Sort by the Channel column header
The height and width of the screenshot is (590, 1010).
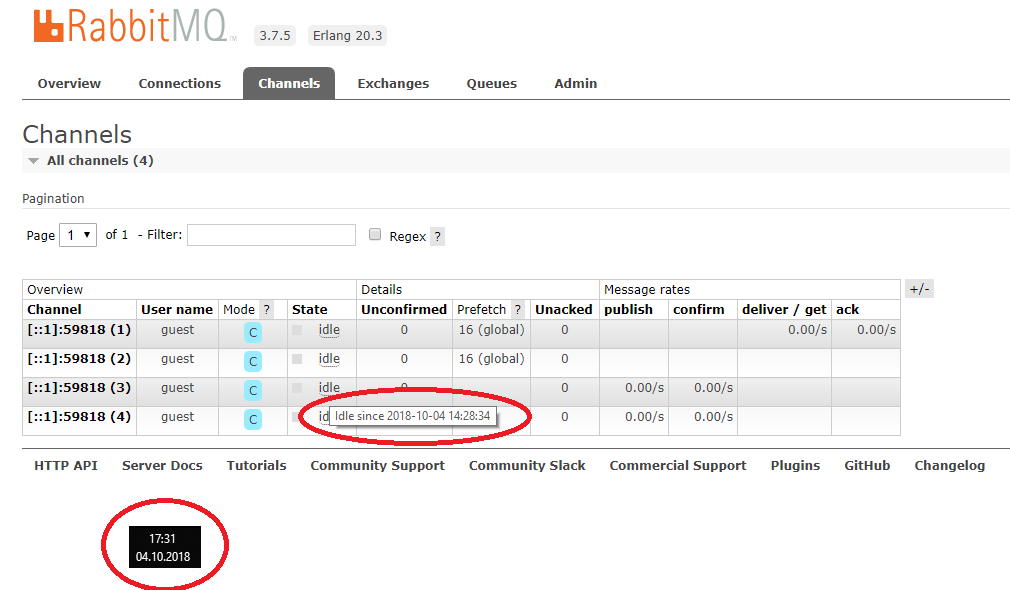click(x=54, y=310)
